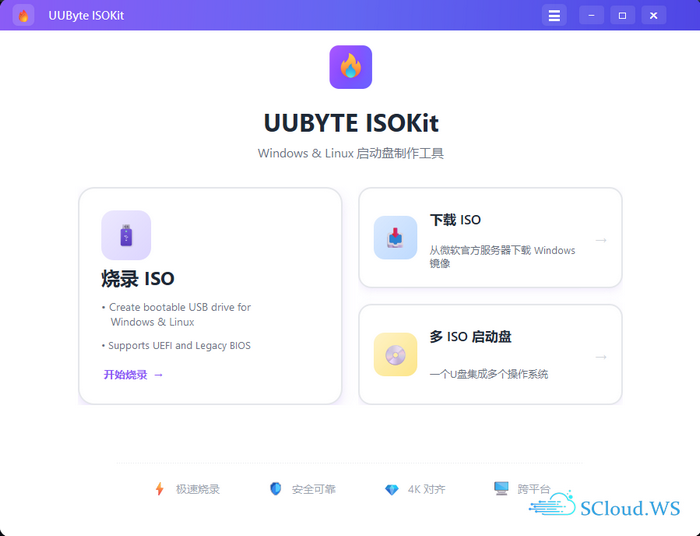
Task: Select the 烧录 ISO heading
Action: click(x=138, y=278)
